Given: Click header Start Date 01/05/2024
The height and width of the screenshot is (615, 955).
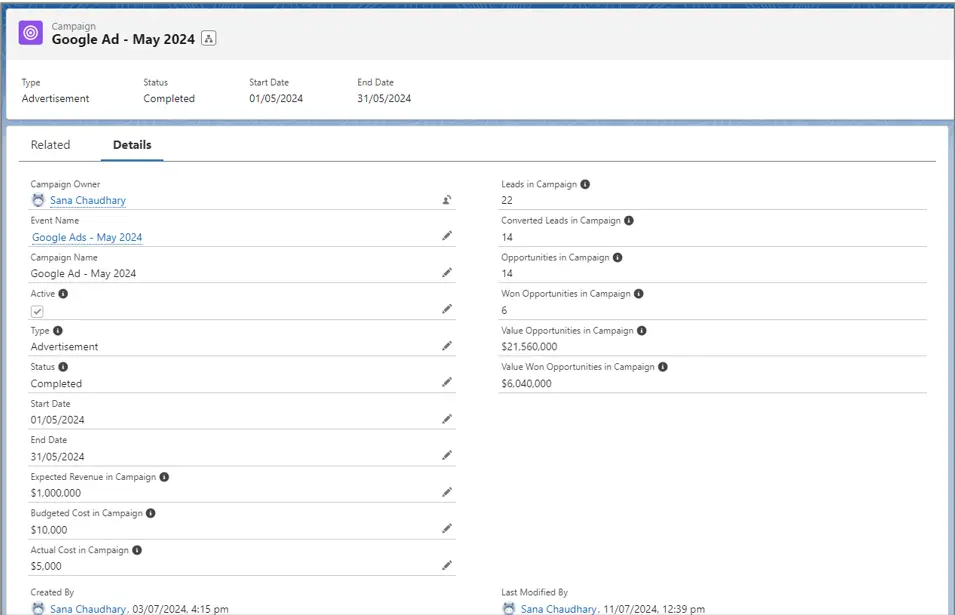Looking at the screenshot, I should [276, 99].
